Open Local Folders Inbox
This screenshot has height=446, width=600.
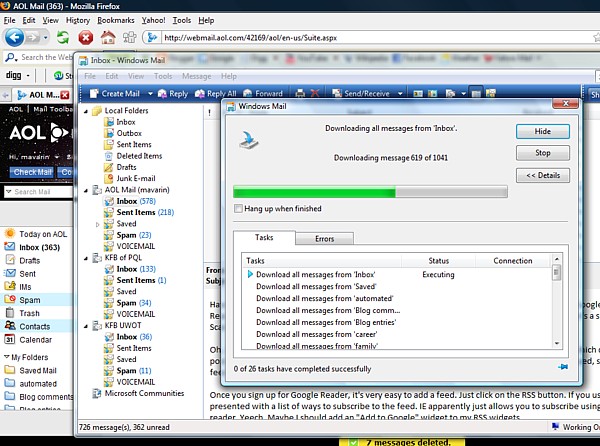coord(120,122)
